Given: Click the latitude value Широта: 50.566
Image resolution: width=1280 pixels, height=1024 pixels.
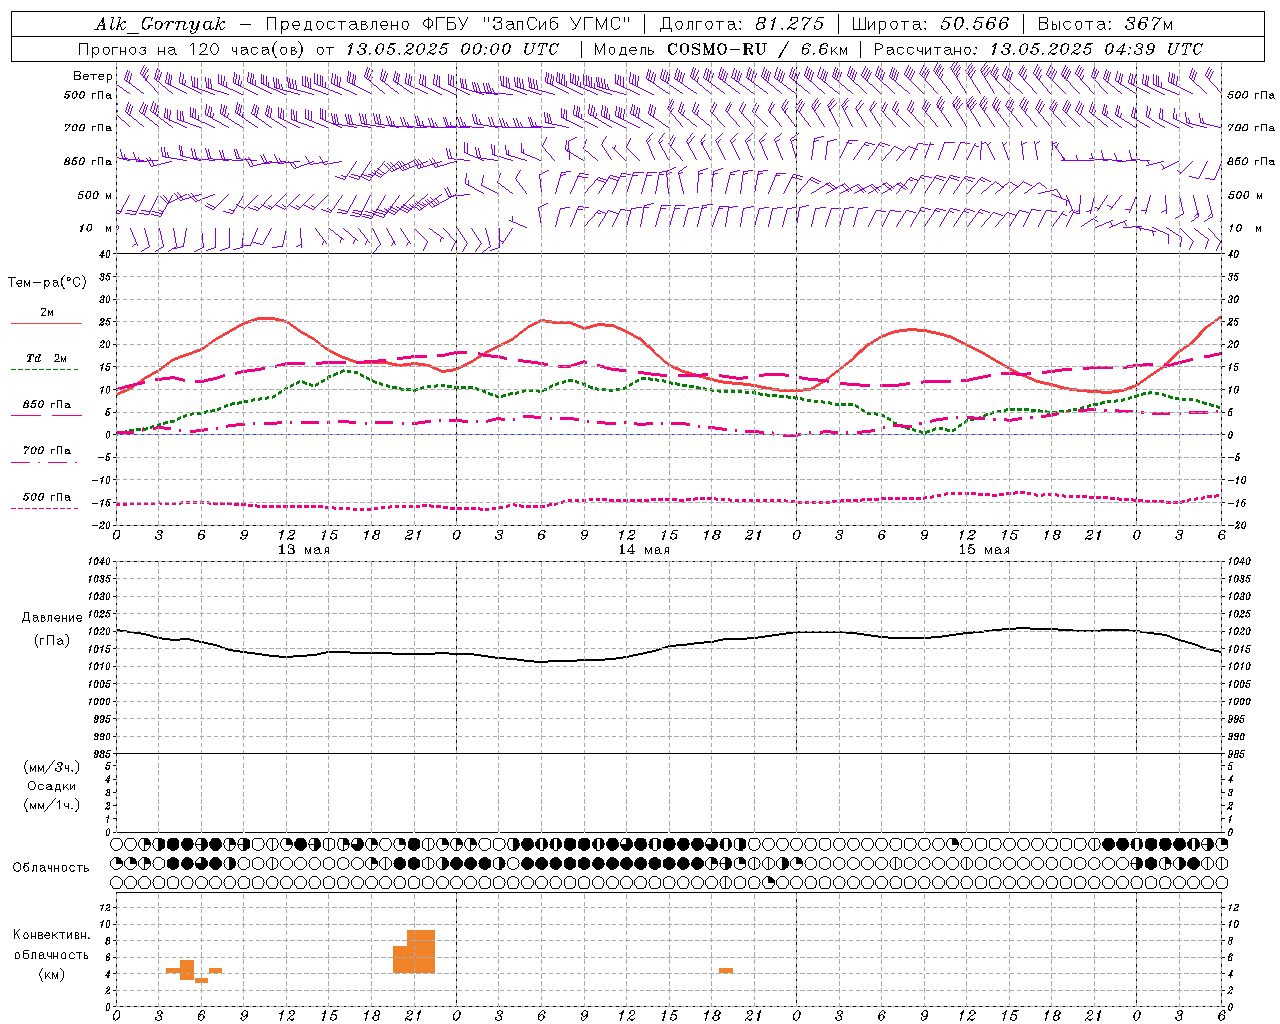Looking at the screenshot, I should pyautogui.click(x=930, y=24).
